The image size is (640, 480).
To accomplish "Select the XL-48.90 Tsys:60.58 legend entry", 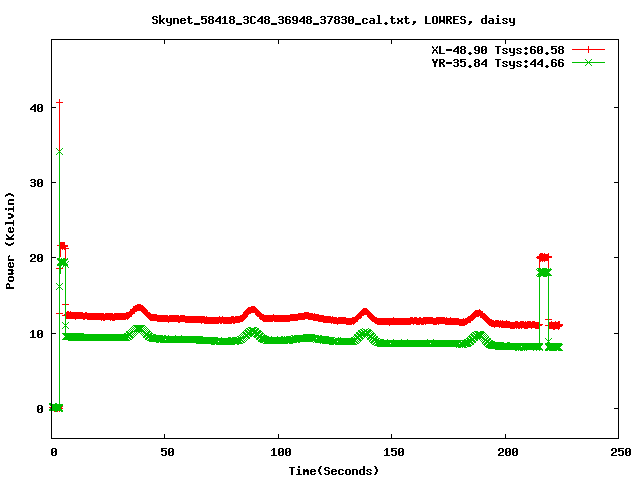I will (498, 50).
